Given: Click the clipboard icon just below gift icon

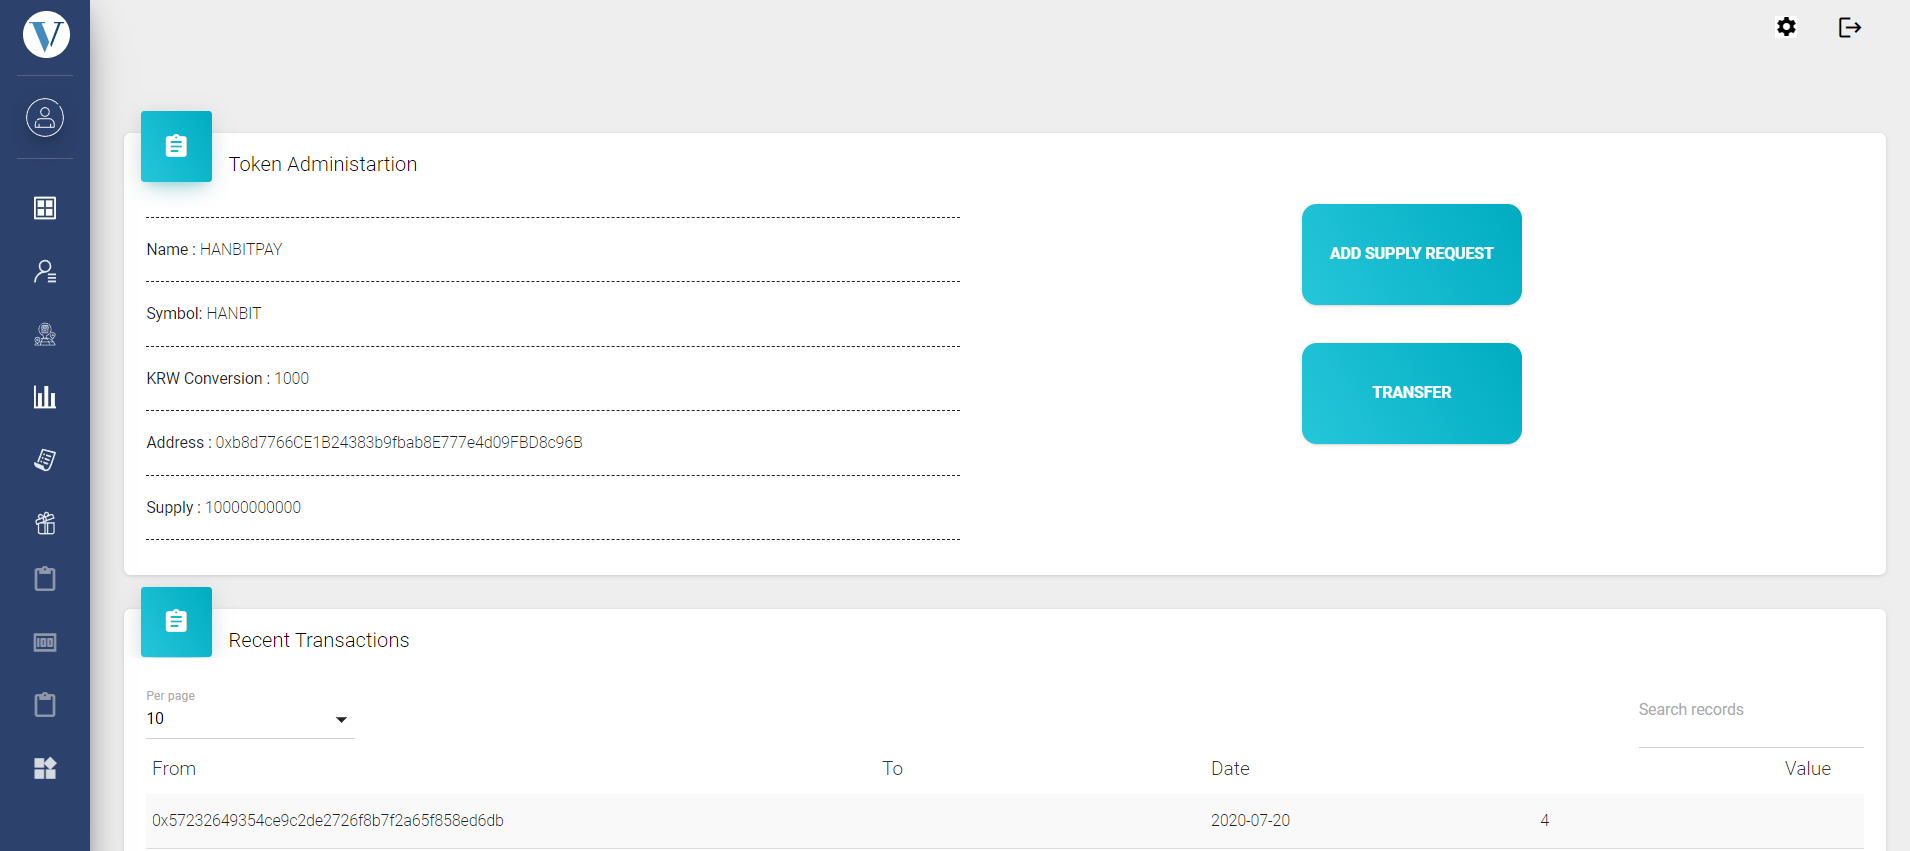Looking at the screenshot, I should click(45, 579).
